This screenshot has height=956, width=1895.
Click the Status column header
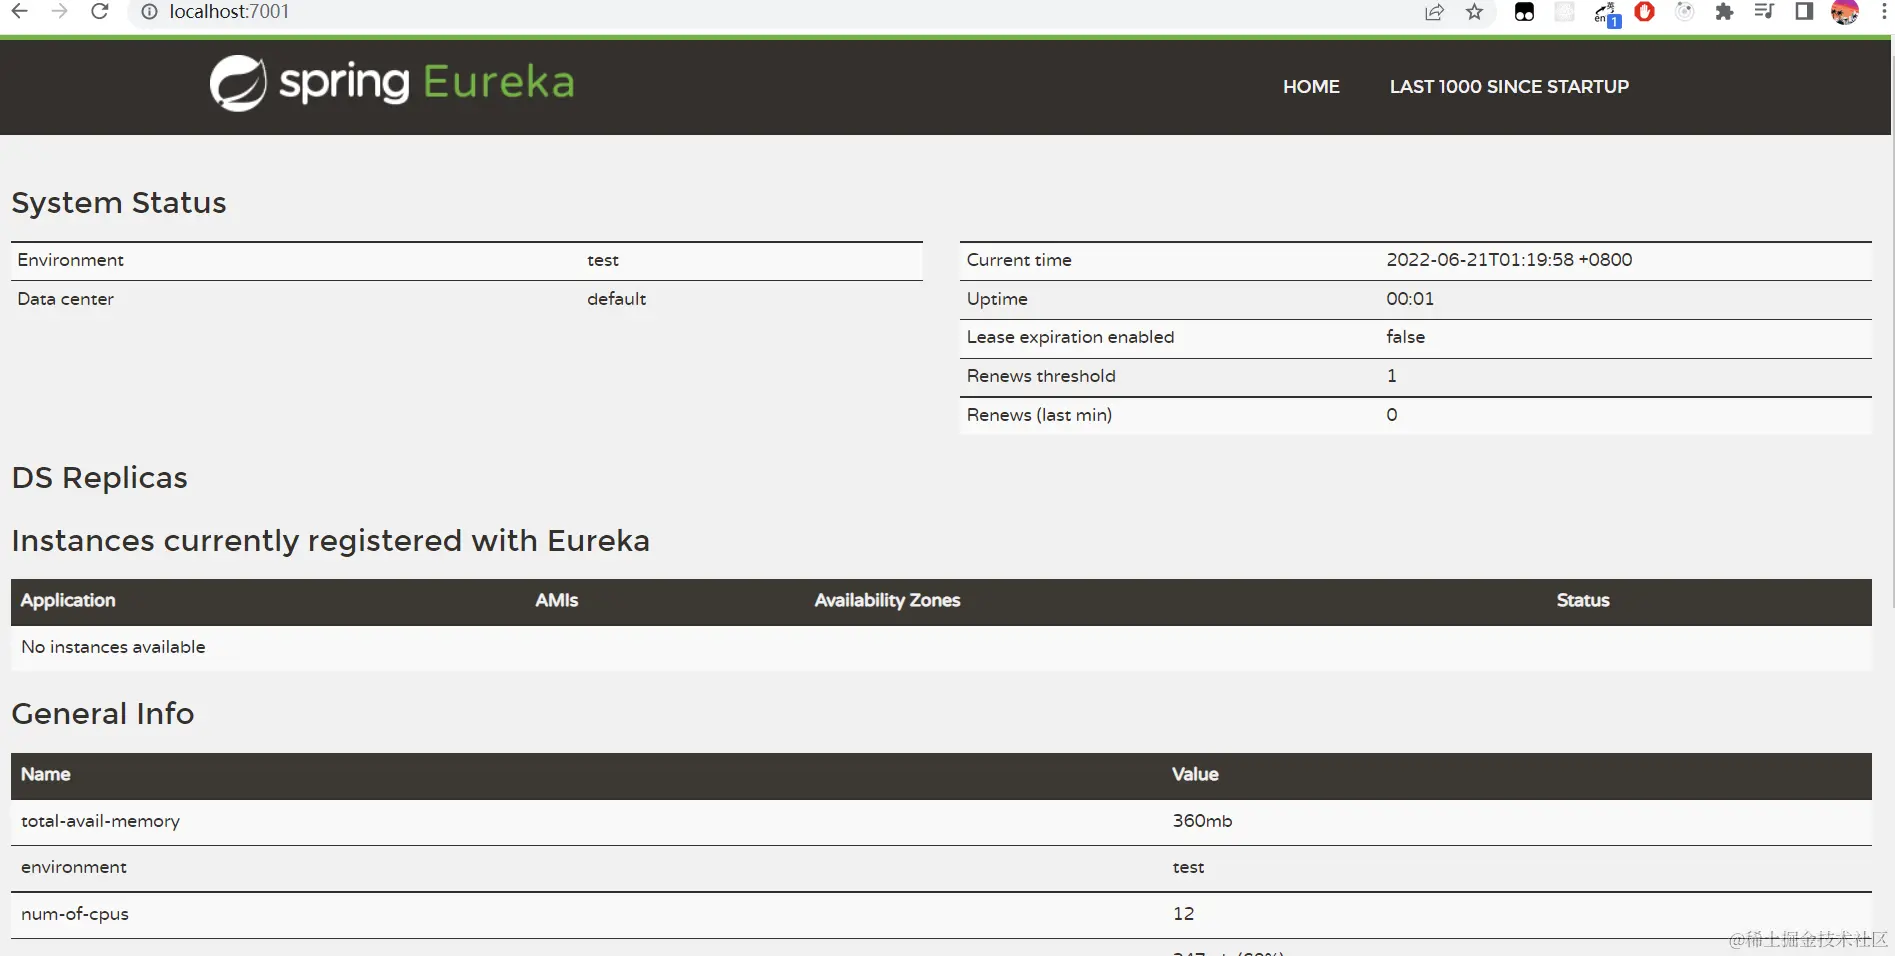tap(1583, 600)
